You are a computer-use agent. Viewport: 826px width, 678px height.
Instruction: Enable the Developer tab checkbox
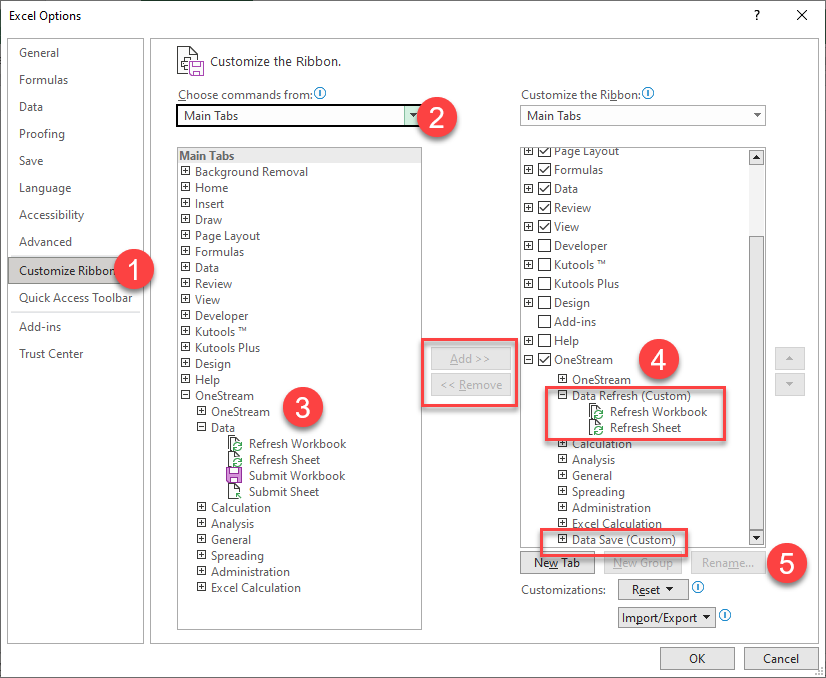[547, 245]
